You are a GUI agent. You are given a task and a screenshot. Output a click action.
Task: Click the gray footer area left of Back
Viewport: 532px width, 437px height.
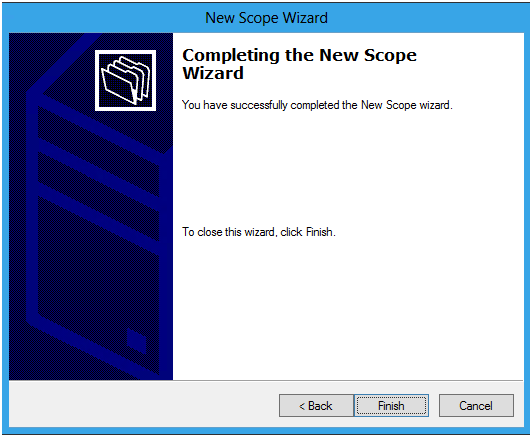click(144, 404)
